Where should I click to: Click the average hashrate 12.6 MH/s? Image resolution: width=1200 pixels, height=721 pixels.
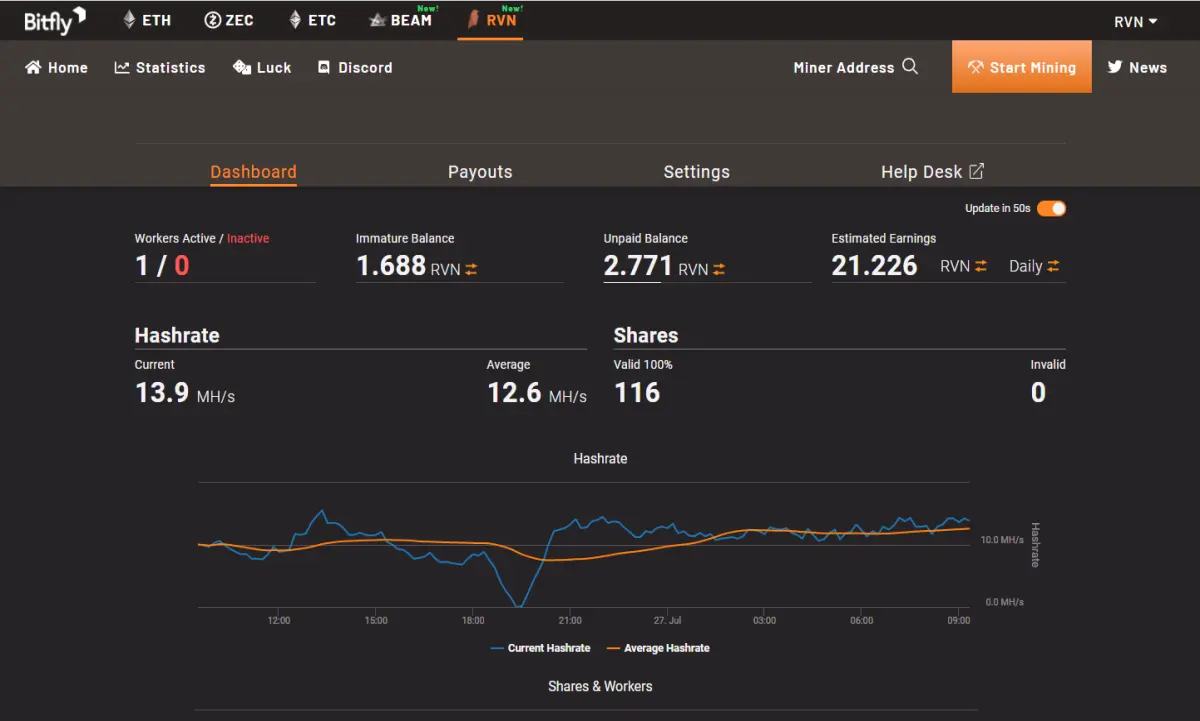[x=537, y=392]
